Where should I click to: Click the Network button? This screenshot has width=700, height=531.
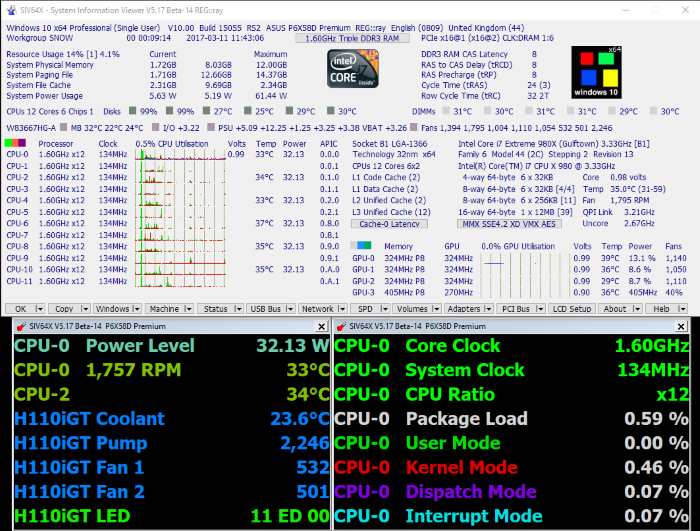pyautogui.click(x=317, y=309)
